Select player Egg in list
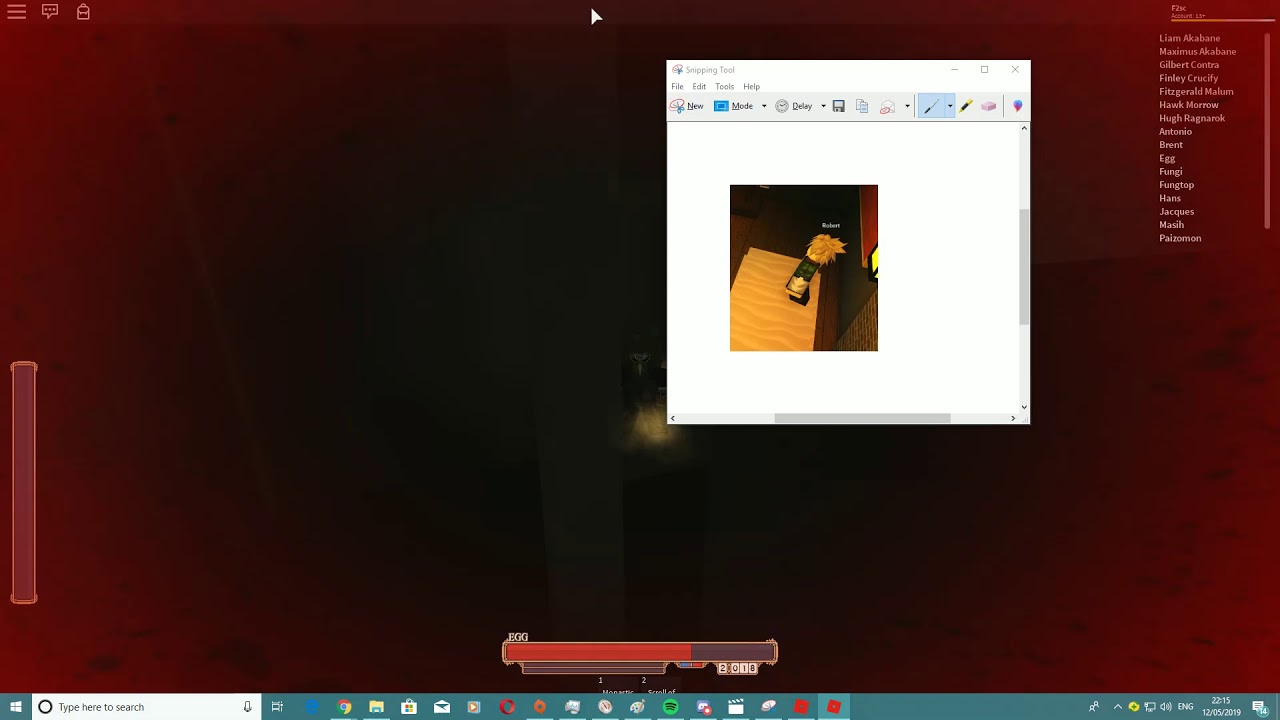This screenshot has height=720, width=1280. tap(1167, 158)
